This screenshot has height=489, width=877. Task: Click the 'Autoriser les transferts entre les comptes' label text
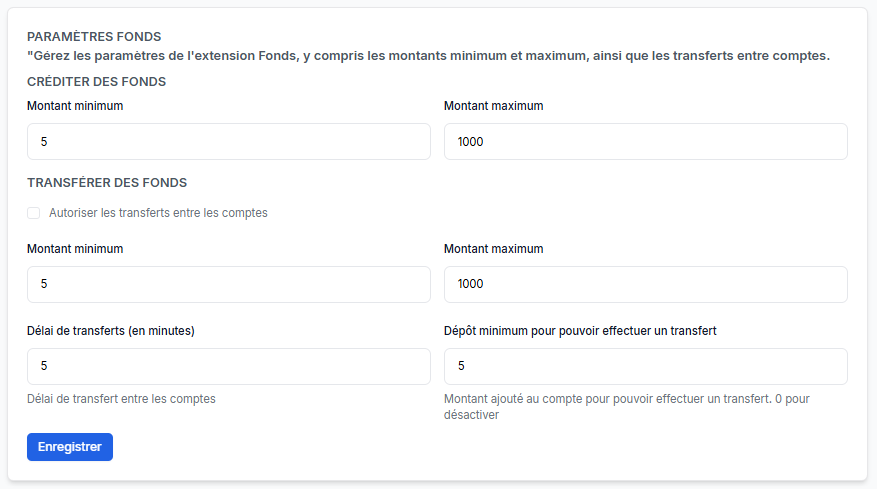click(158, 213)
